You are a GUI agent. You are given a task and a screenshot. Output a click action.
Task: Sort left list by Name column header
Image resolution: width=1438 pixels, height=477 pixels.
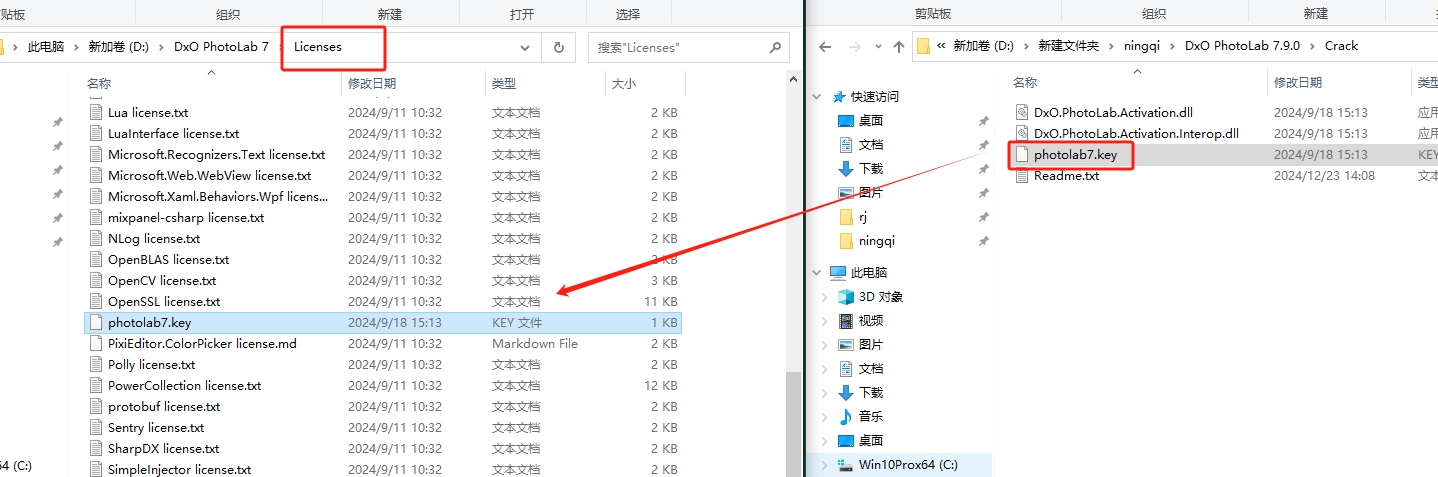coord(99,84)
